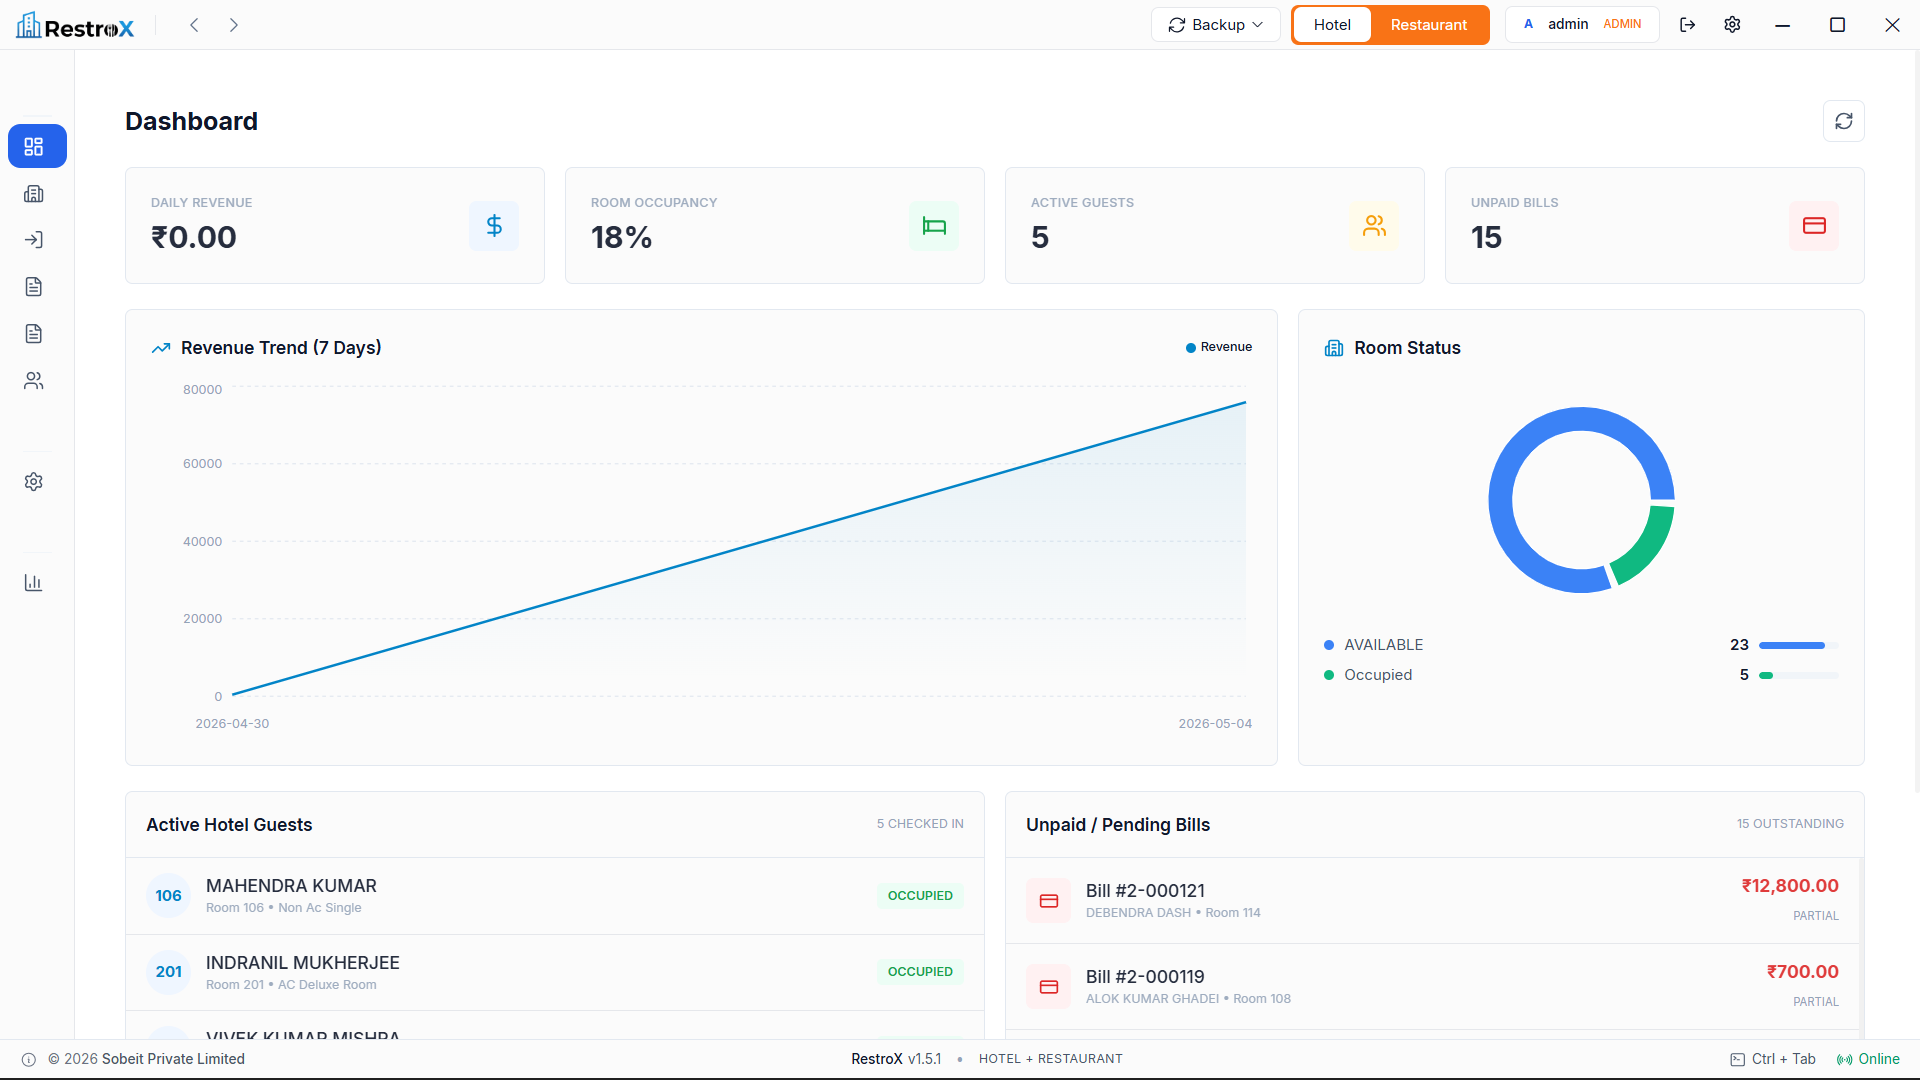Click the Room Occupancy bed icon
This screenshot has height=1080, width=1920.
934,226
